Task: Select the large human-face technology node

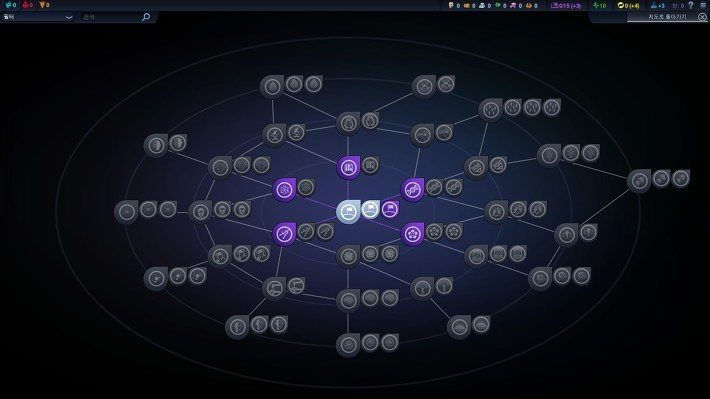Action: (x=200, y=212)
